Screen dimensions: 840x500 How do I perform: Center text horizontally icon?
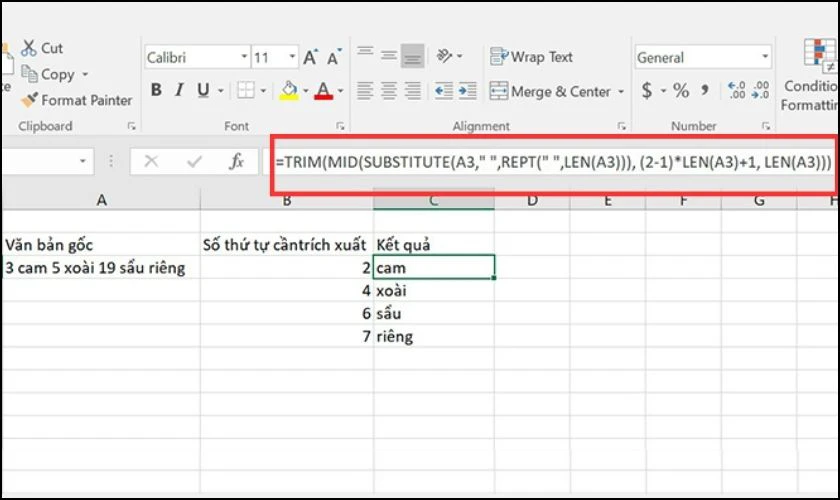click(x=389, y=91)
